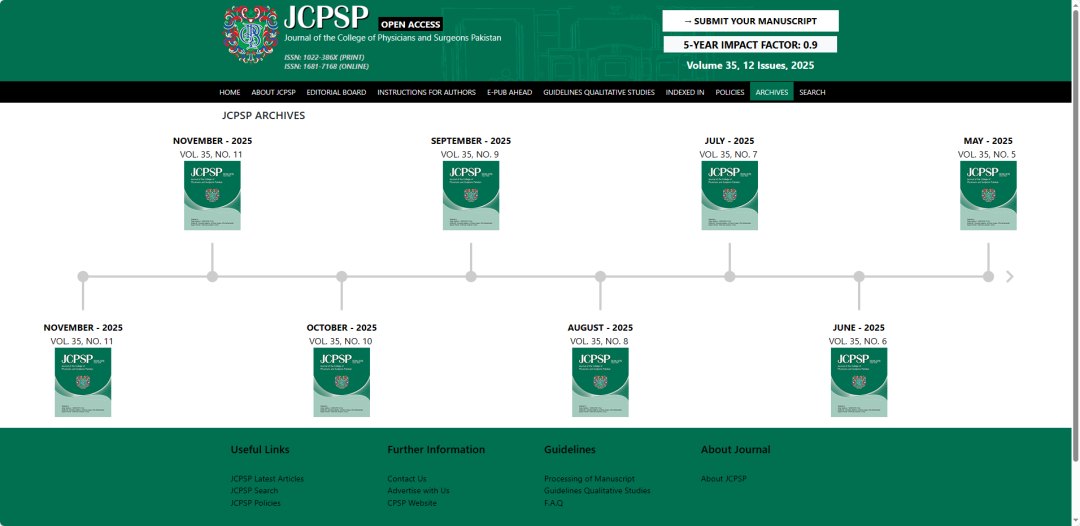This screenshot has width=1080, height=526.
Task: Click the 'VOL. 35, NO. 9' label
Action: pos(471,154)
